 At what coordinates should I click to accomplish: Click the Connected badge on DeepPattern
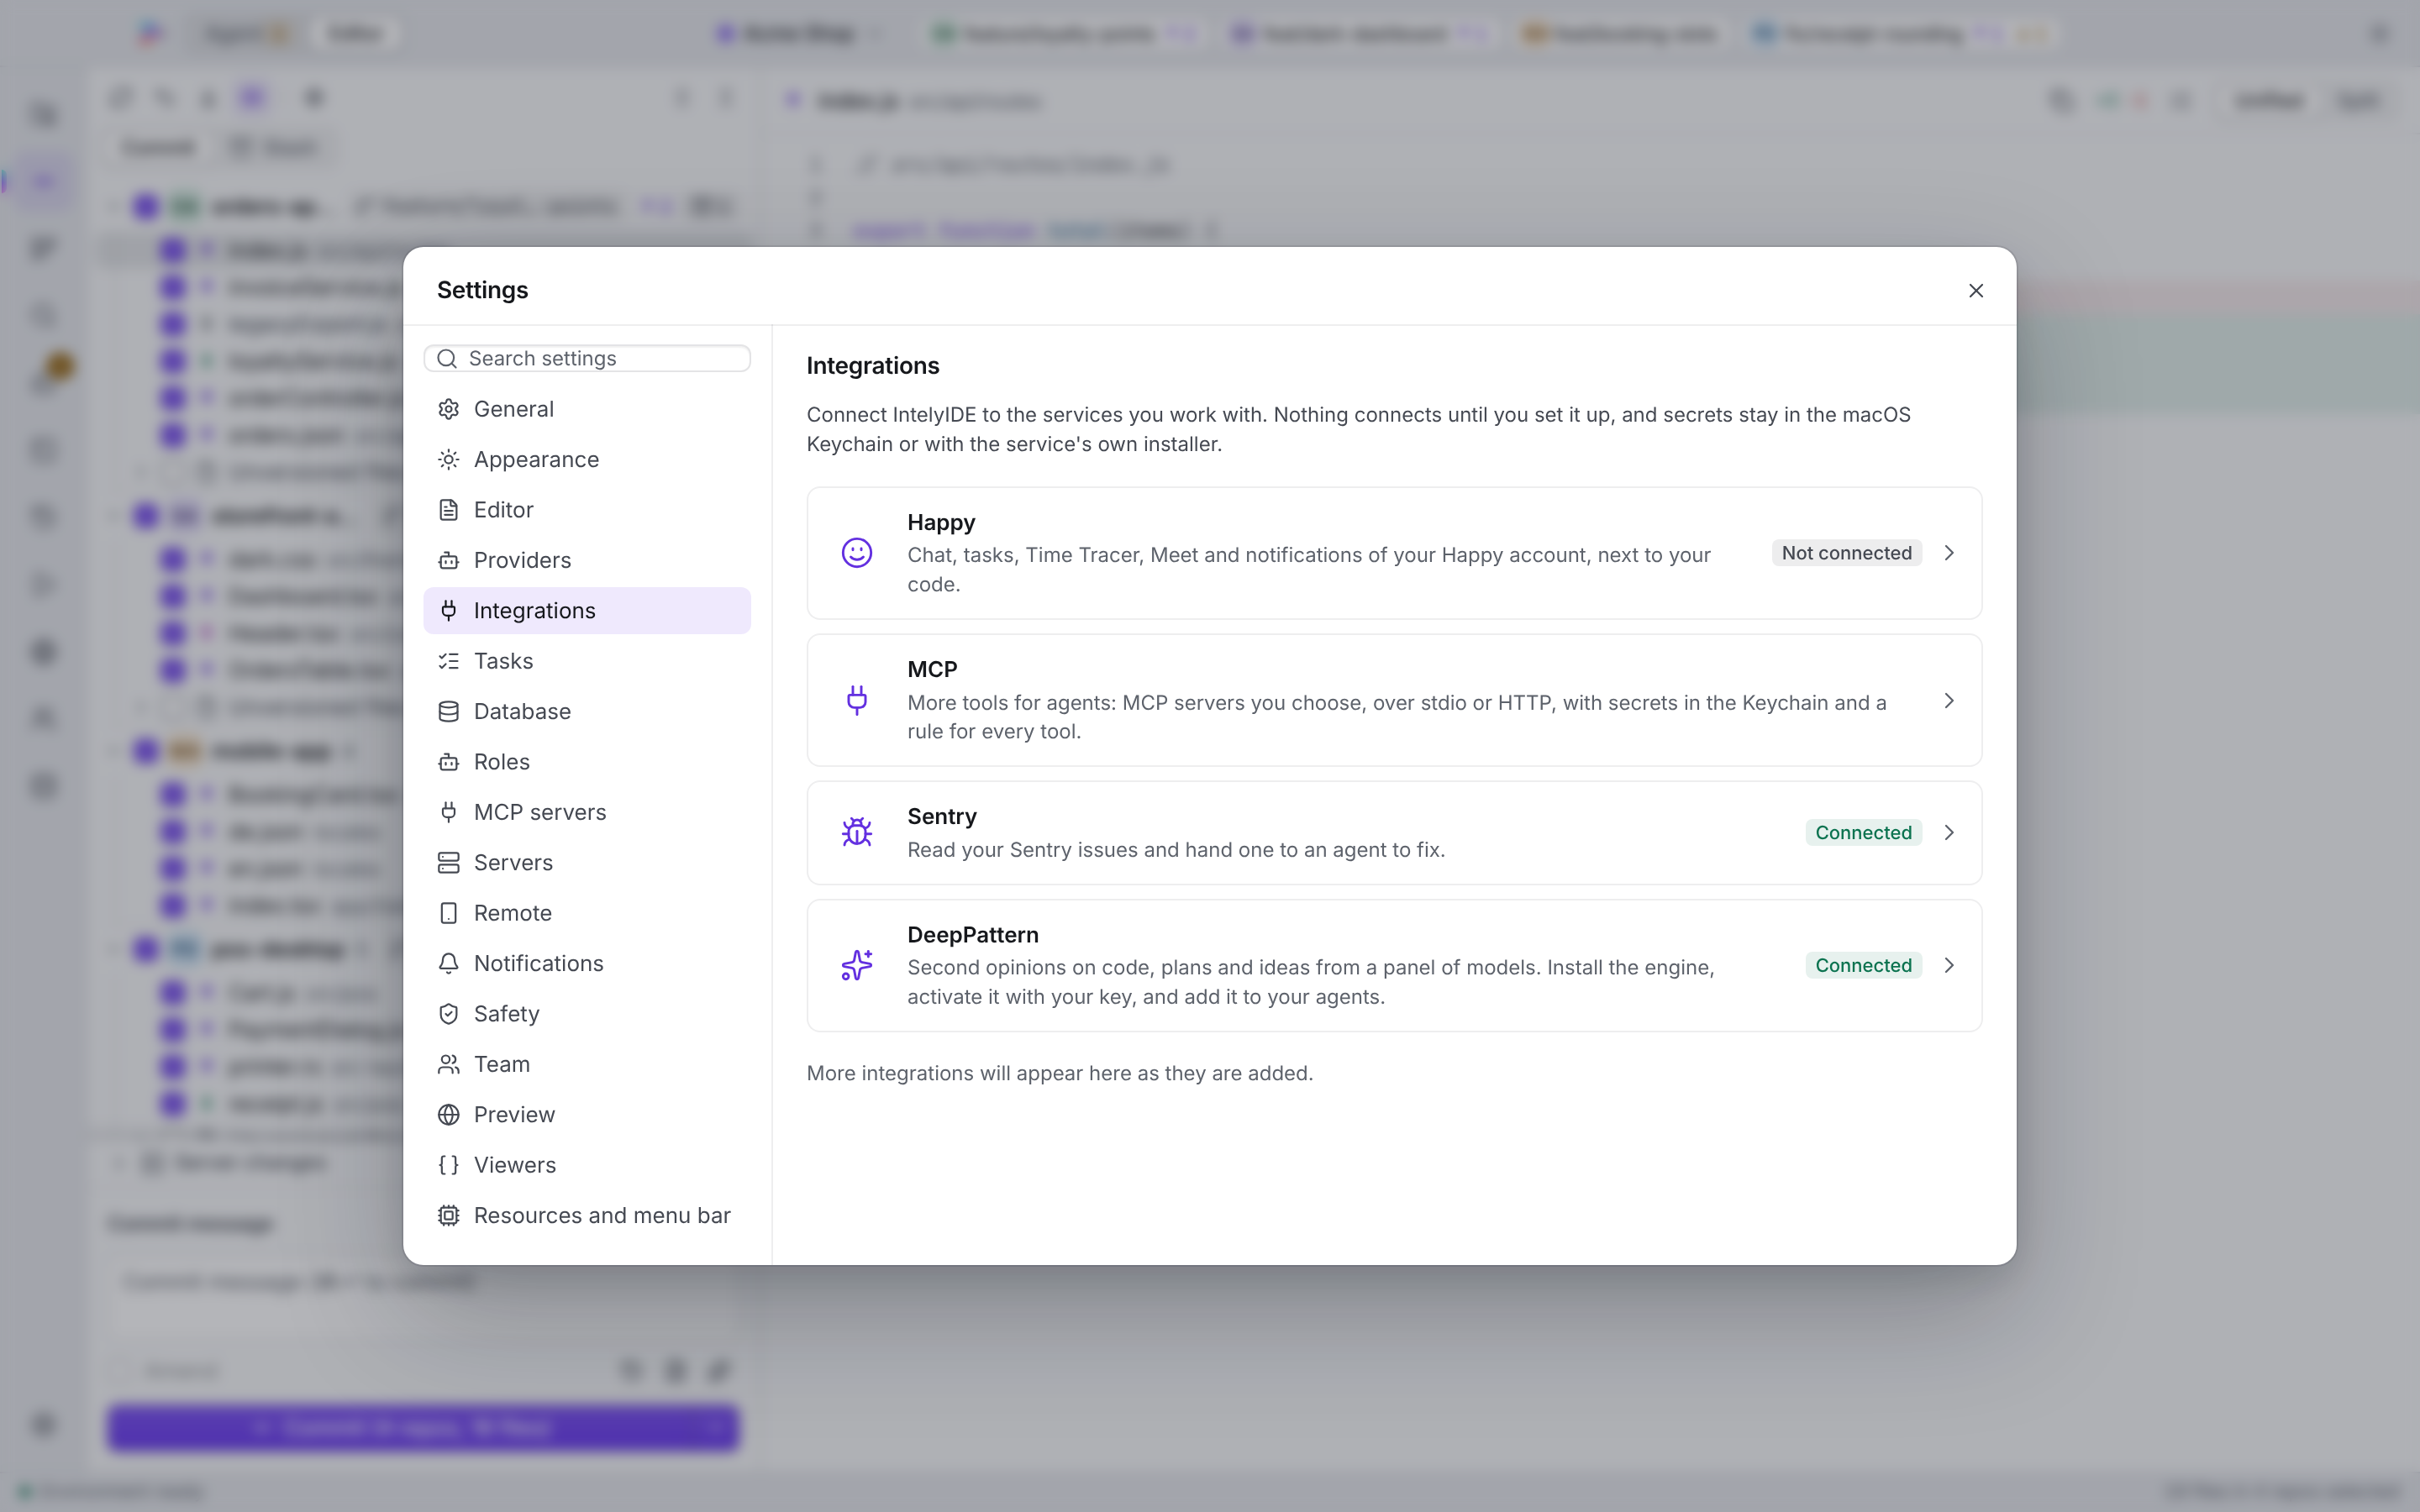(1863, 965)
